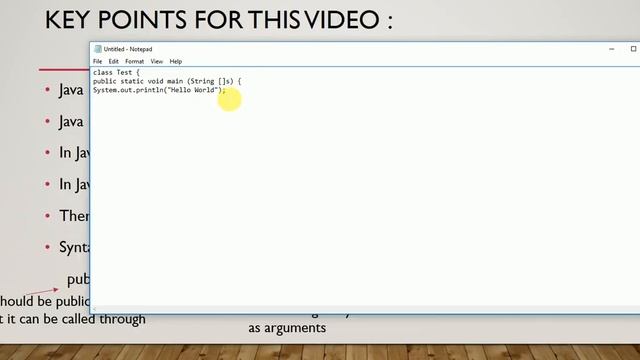Minimize the Notepad window
The image size is (640, 360).
(611, 49)
